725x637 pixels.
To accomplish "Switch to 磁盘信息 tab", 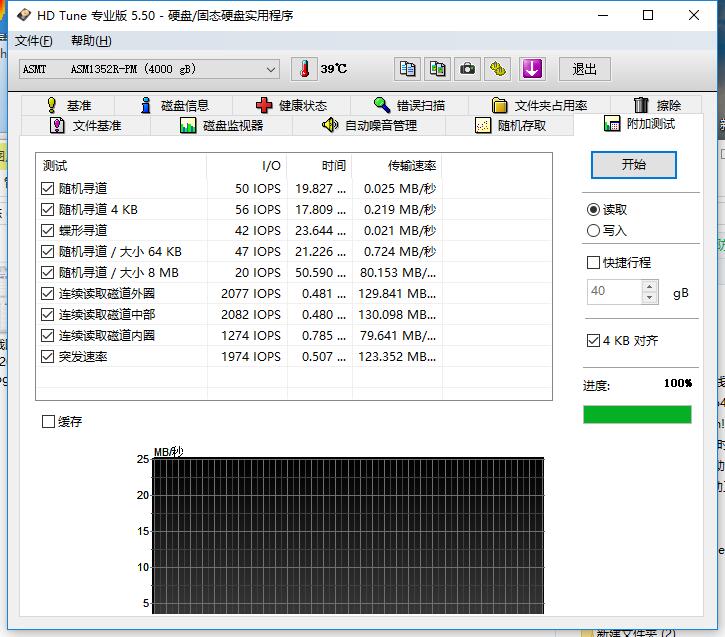I will [x=174, y=105].
